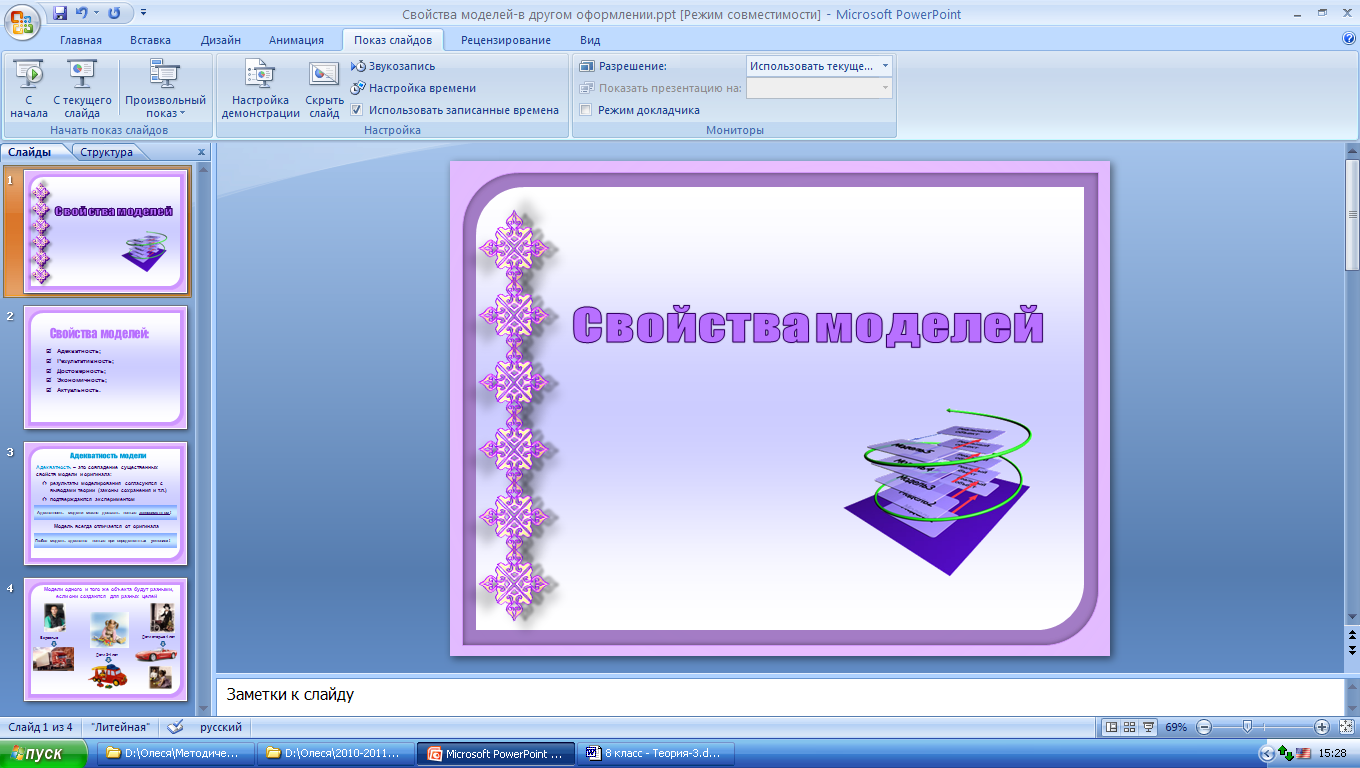The image size is (1360, 768).
Task: Click русский language indicator in status bar
Action: [x=220, y=727]
